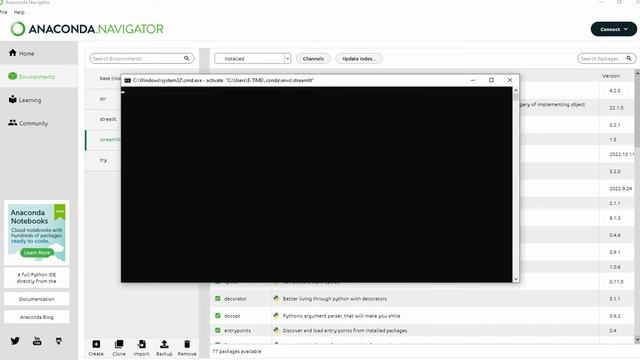Clone the selected environment

point(119,348)
